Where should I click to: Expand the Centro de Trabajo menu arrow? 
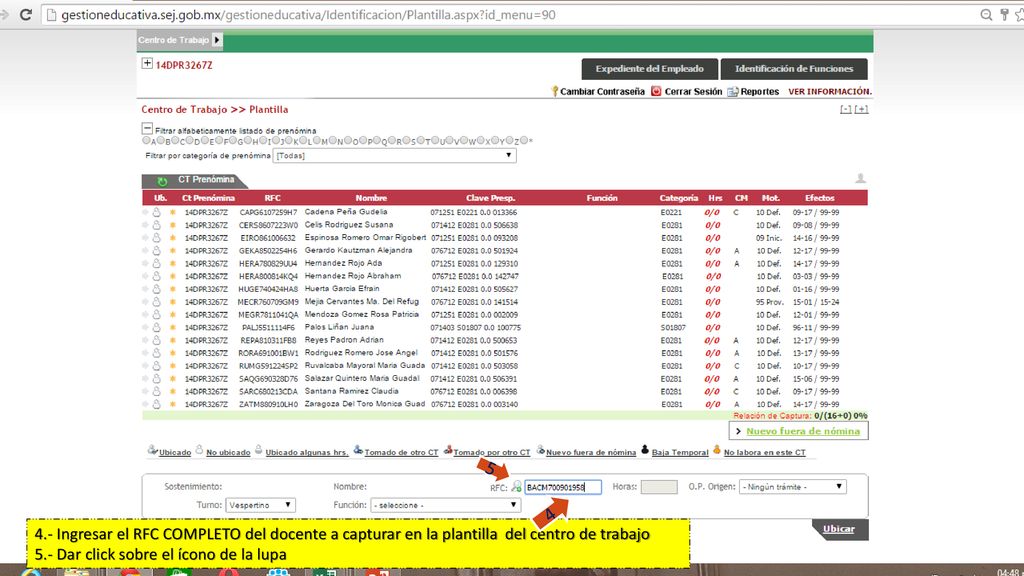pos(217,40)
